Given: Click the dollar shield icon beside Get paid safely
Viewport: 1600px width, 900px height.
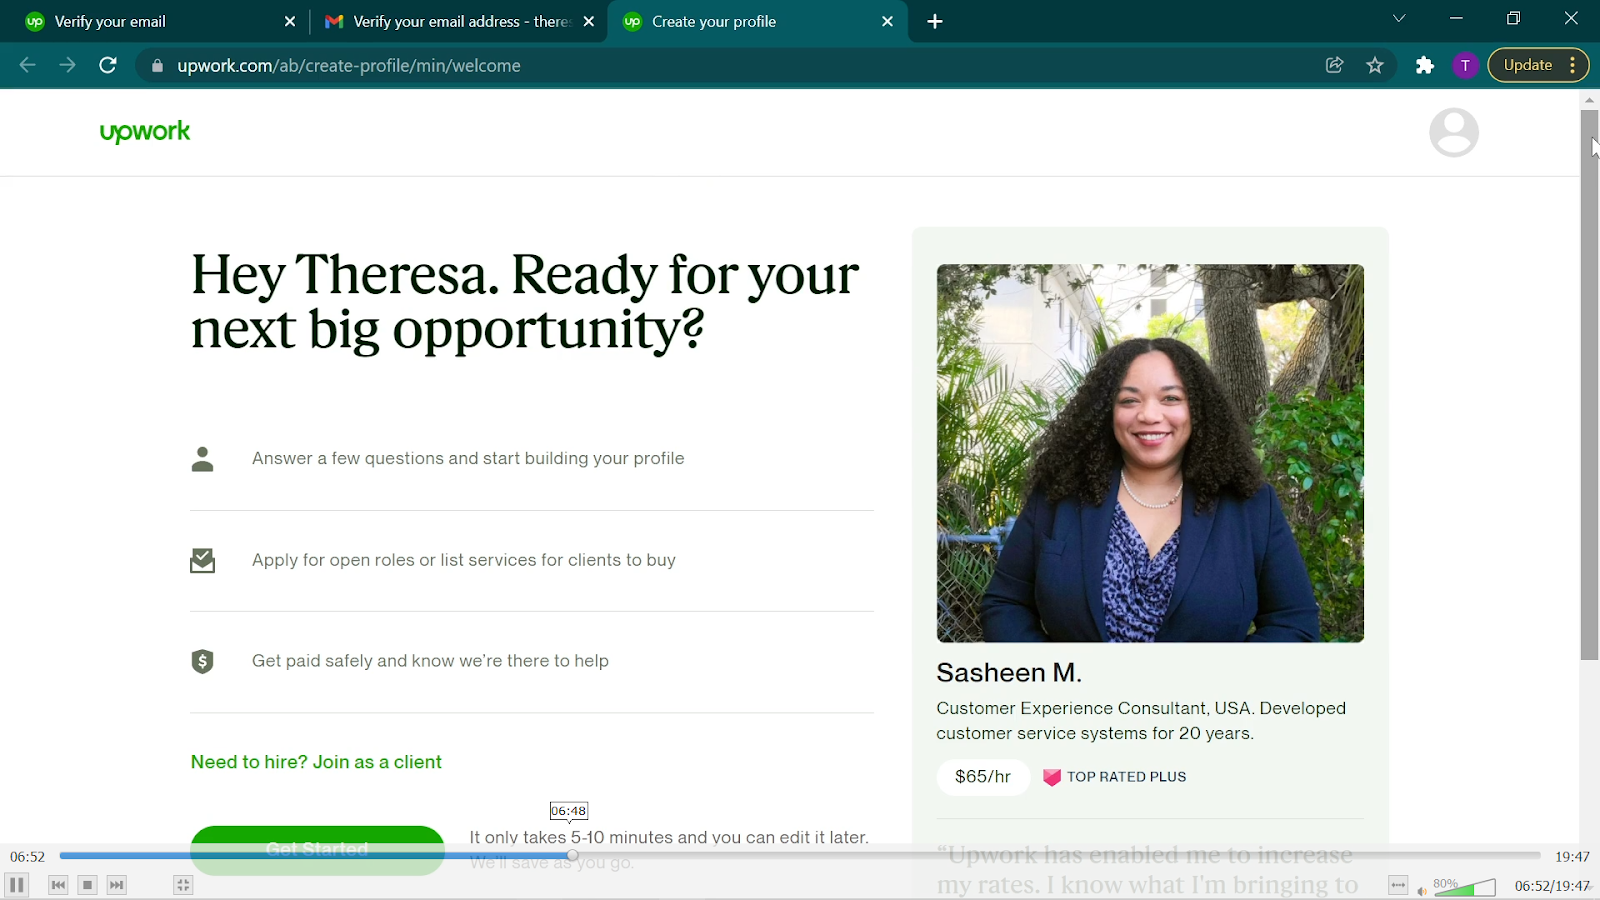Looking at the screenshot, I should pos(202,661).
